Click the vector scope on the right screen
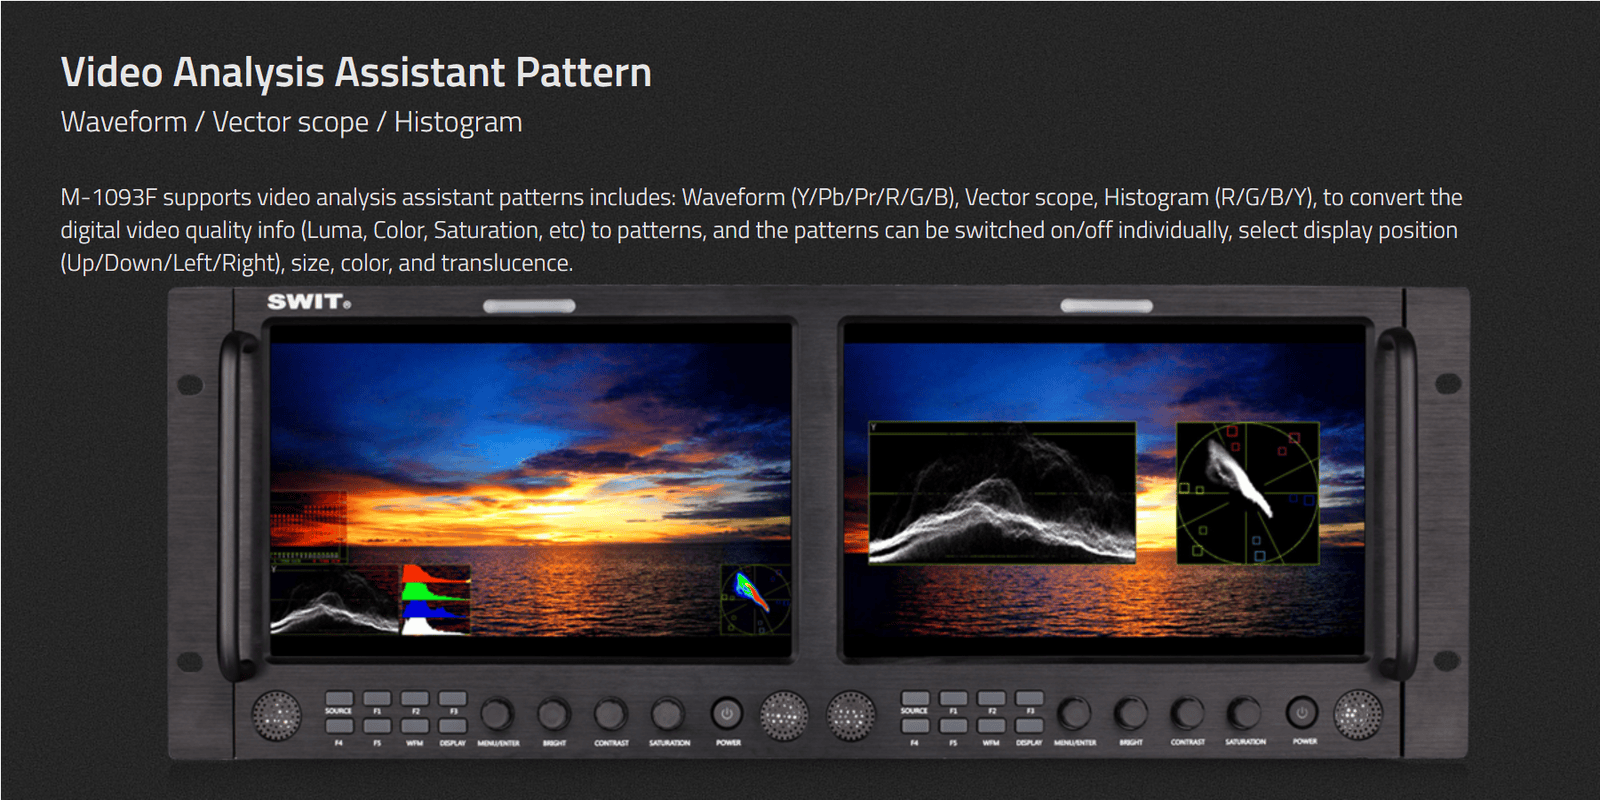Viewport: 1600px width, 800px height. [1247, 492]
